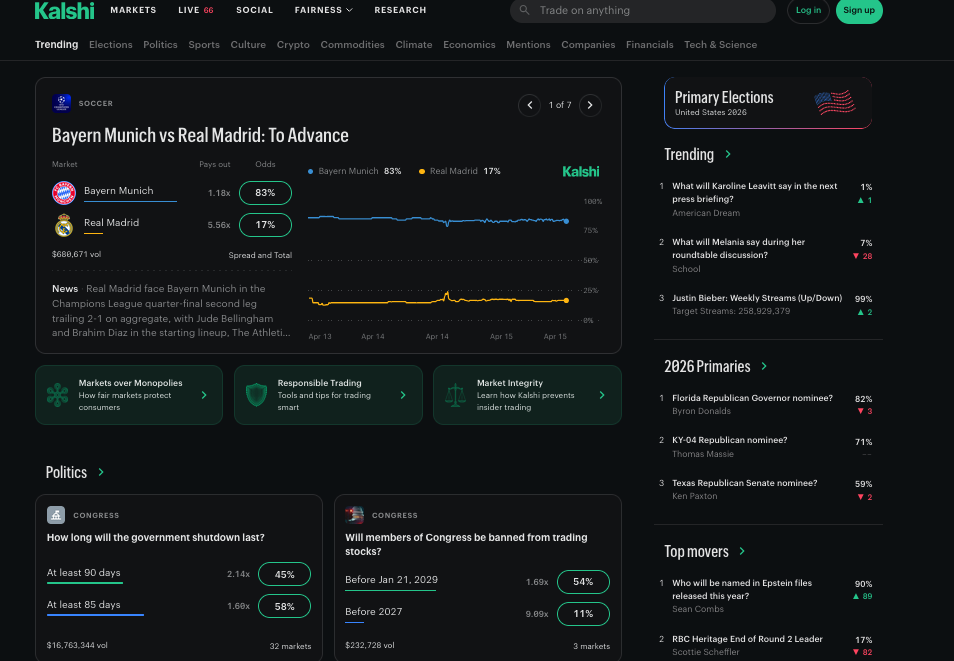Image resolution: width=954 pixels, height=661 pixels.
Task: Open the Fairness dropdown menu
Action: [324, 10]
